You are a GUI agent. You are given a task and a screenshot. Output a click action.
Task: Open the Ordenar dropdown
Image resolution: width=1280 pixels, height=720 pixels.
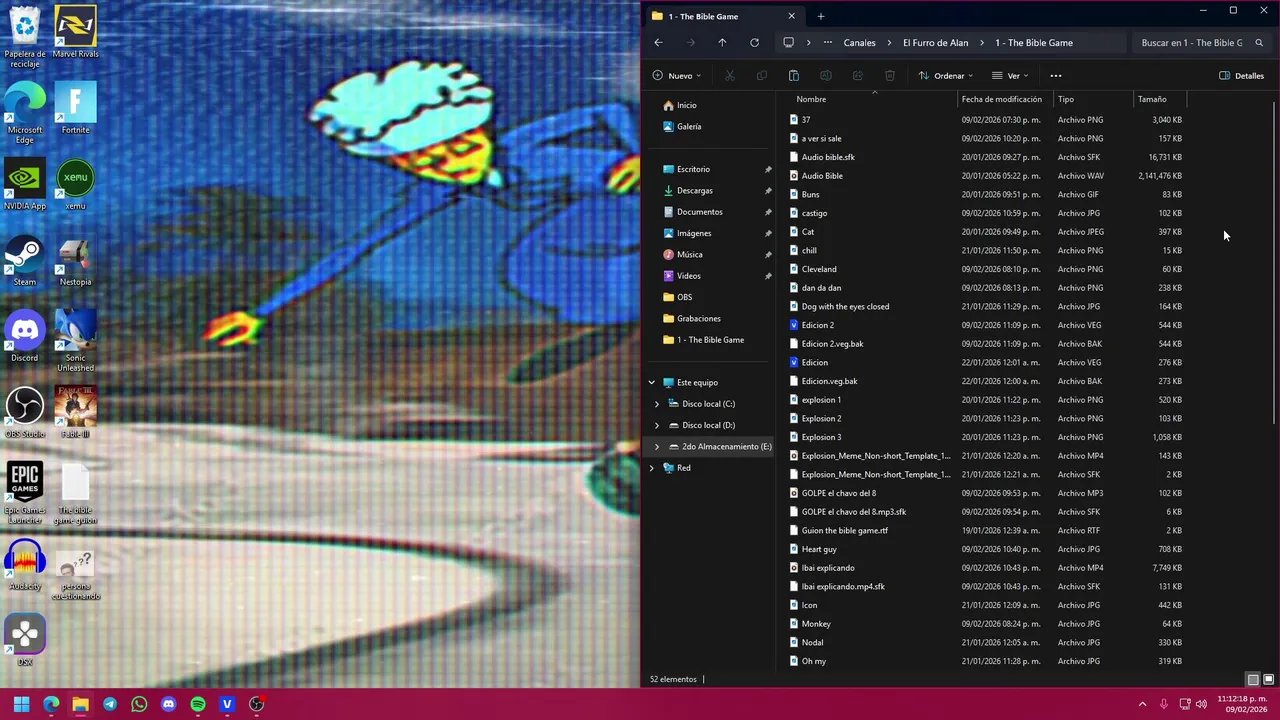pyautogui.click(x=946, y=76)
